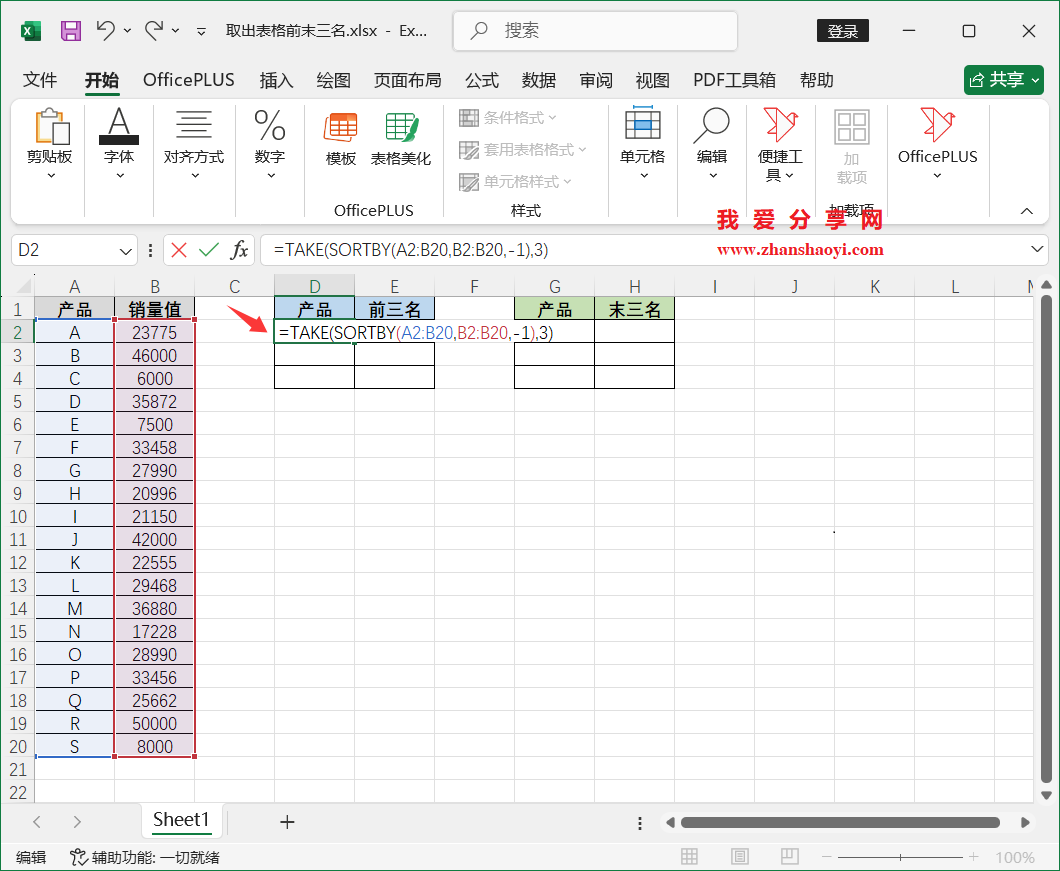Image resolution: width=1060 pixels, height=871 pixels.
Task: Open the 公式 ribbon tab
Action: point(481,80)
